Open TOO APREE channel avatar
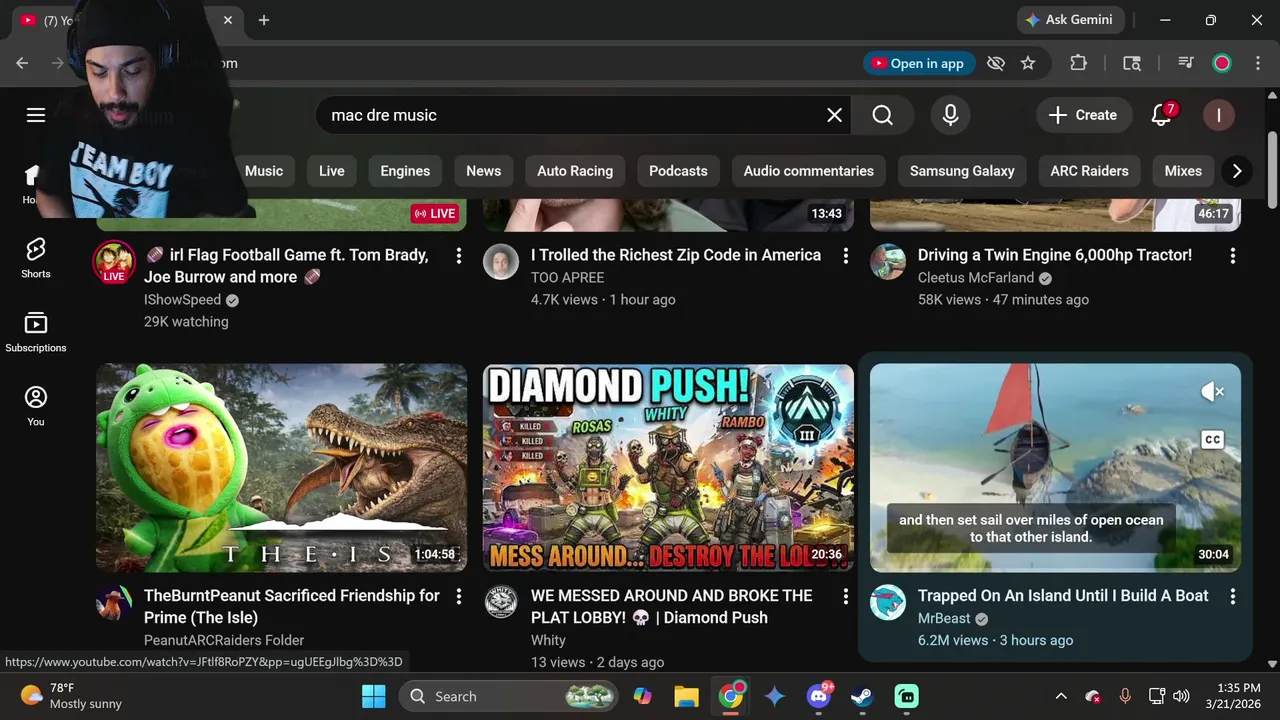 pos(501,262)
